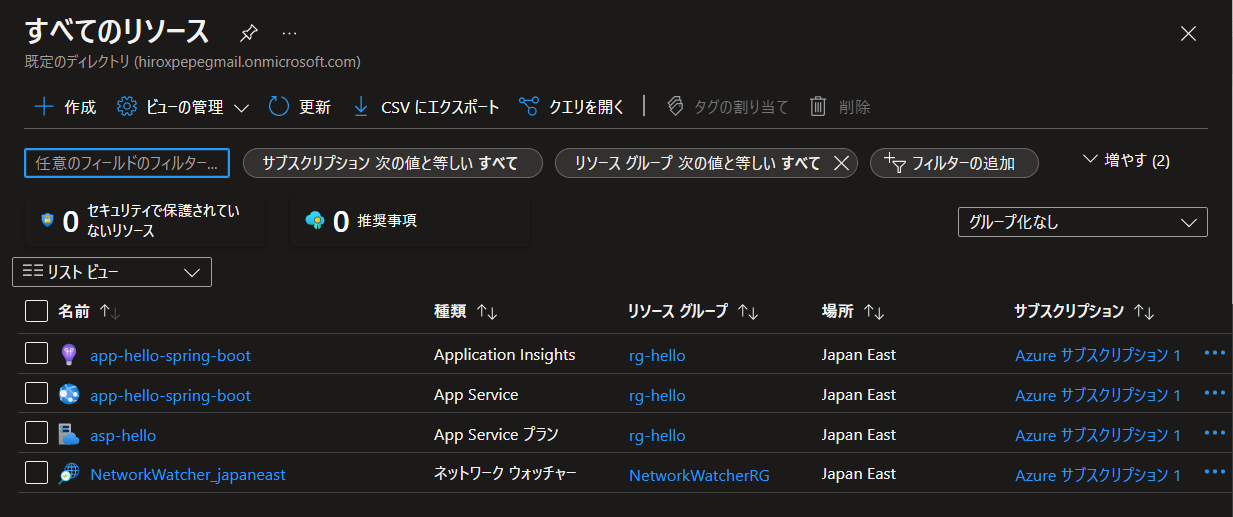Click the Application Insights type cell
This screenshot has width=1233, height=517.
(505, 354)
